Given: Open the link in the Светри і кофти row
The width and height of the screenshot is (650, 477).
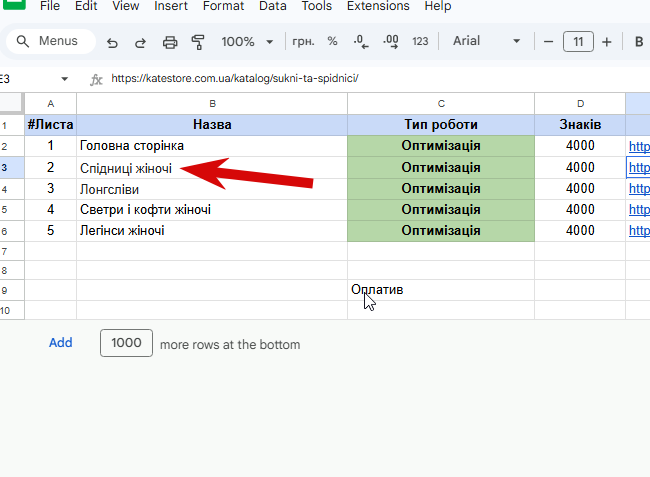Looking at the screenshot, I should pyautogui.click(x=639, y=210).
